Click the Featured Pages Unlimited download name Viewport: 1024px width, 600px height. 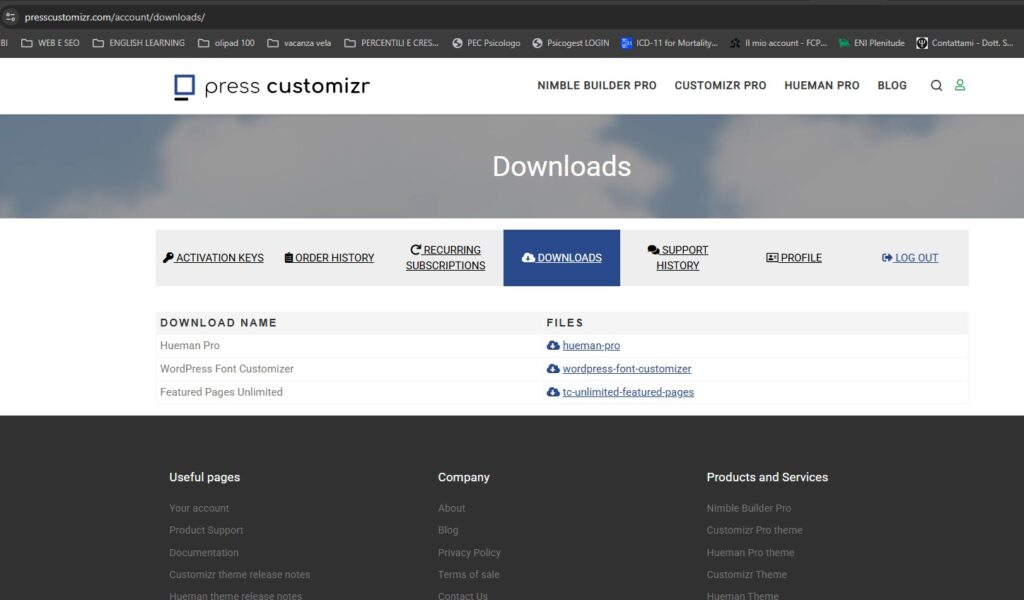pos(221,392)
